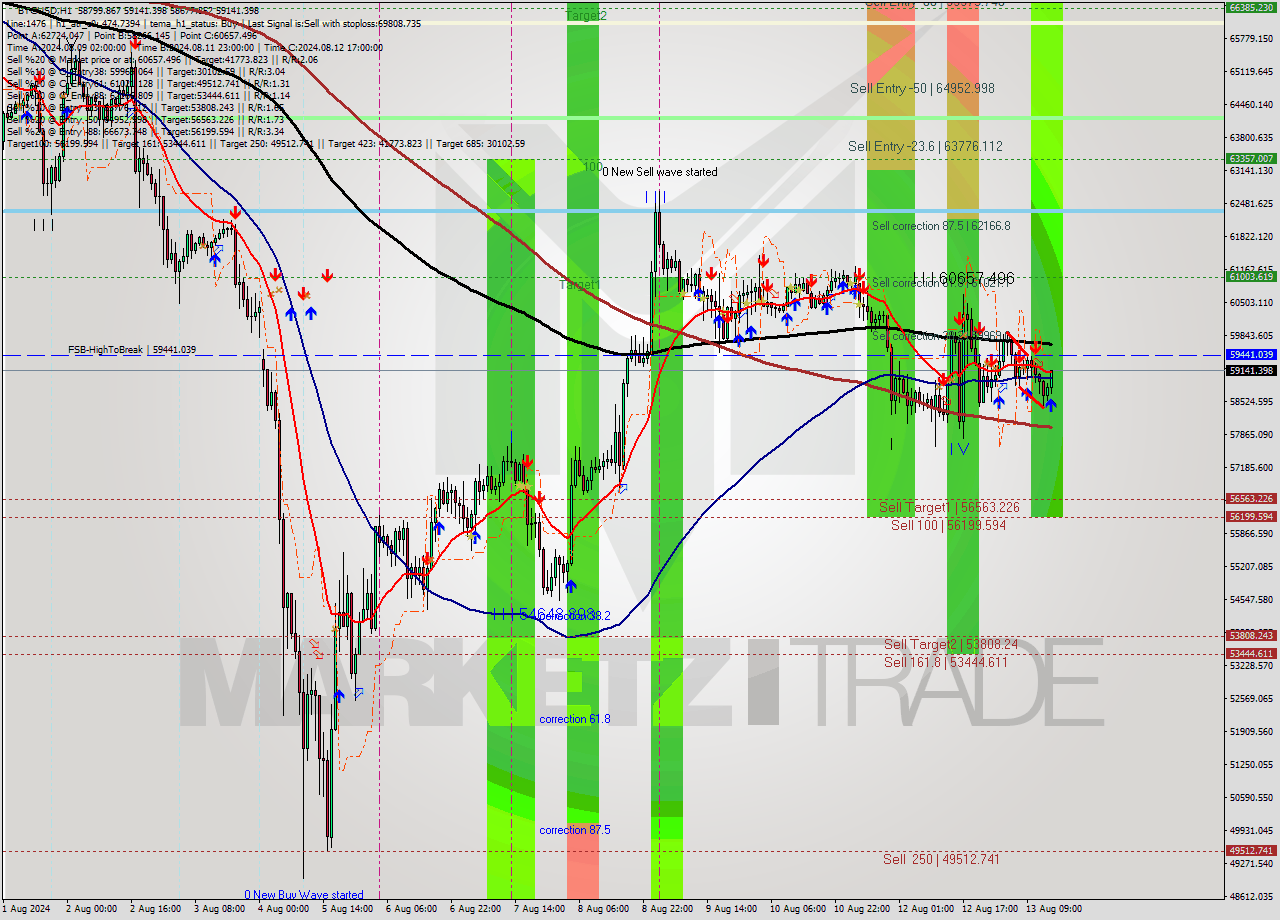
Task: Click the red 53444.611 price tag
Action: 1250,654
